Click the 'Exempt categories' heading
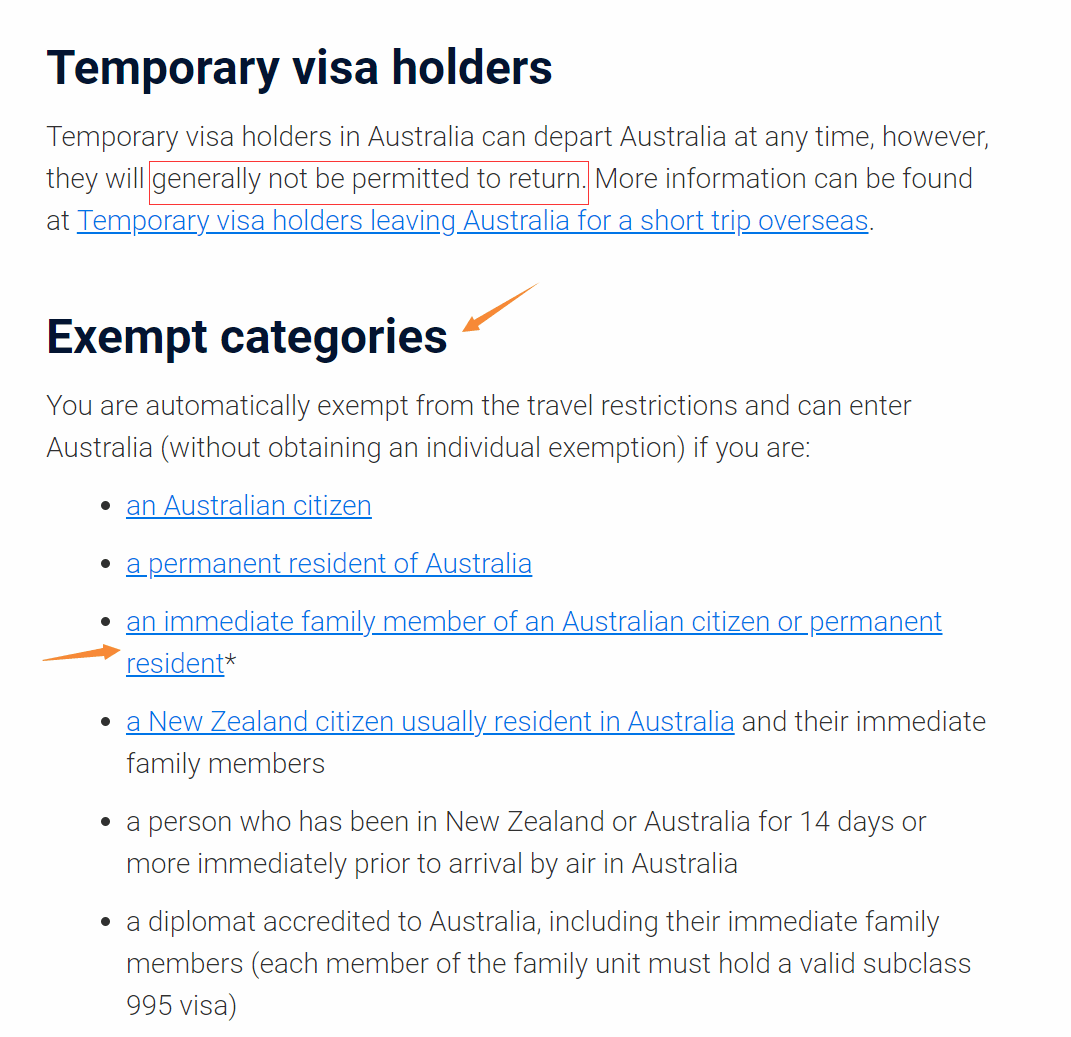1071x1037 pixels. (247, 337)
